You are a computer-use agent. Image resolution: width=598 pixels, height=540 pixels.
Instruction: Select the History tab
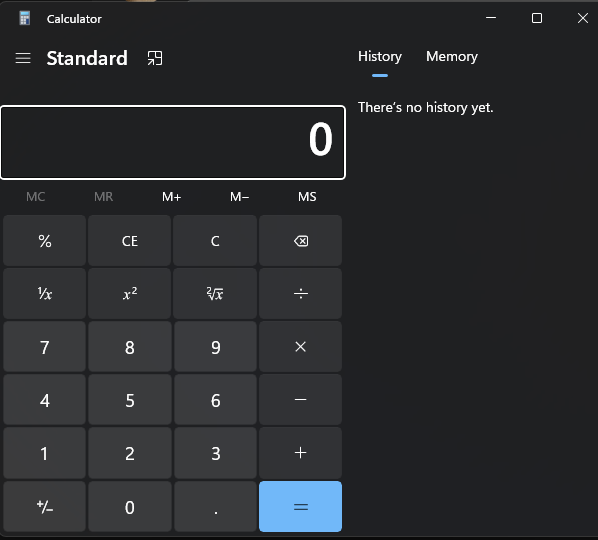click(x=380, y=56)
